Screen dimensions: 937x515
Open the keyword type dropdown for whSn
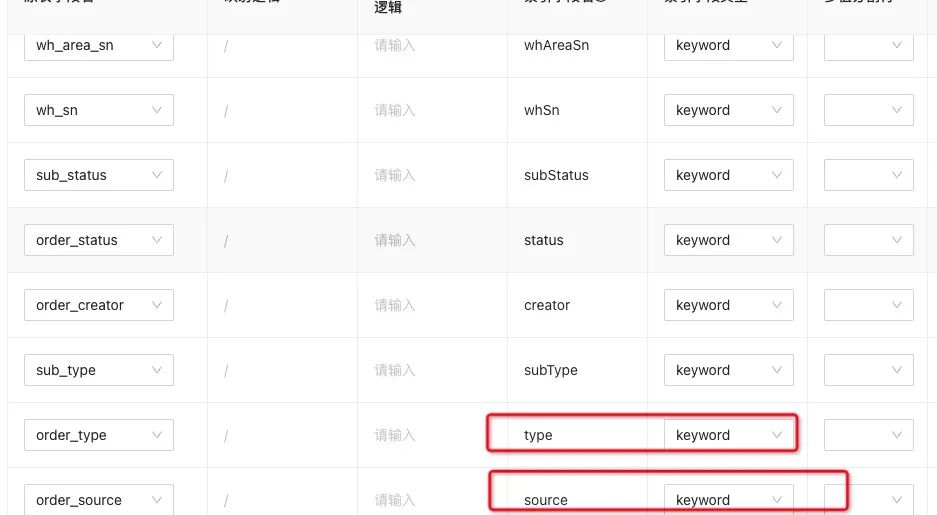tap(728, 110)
